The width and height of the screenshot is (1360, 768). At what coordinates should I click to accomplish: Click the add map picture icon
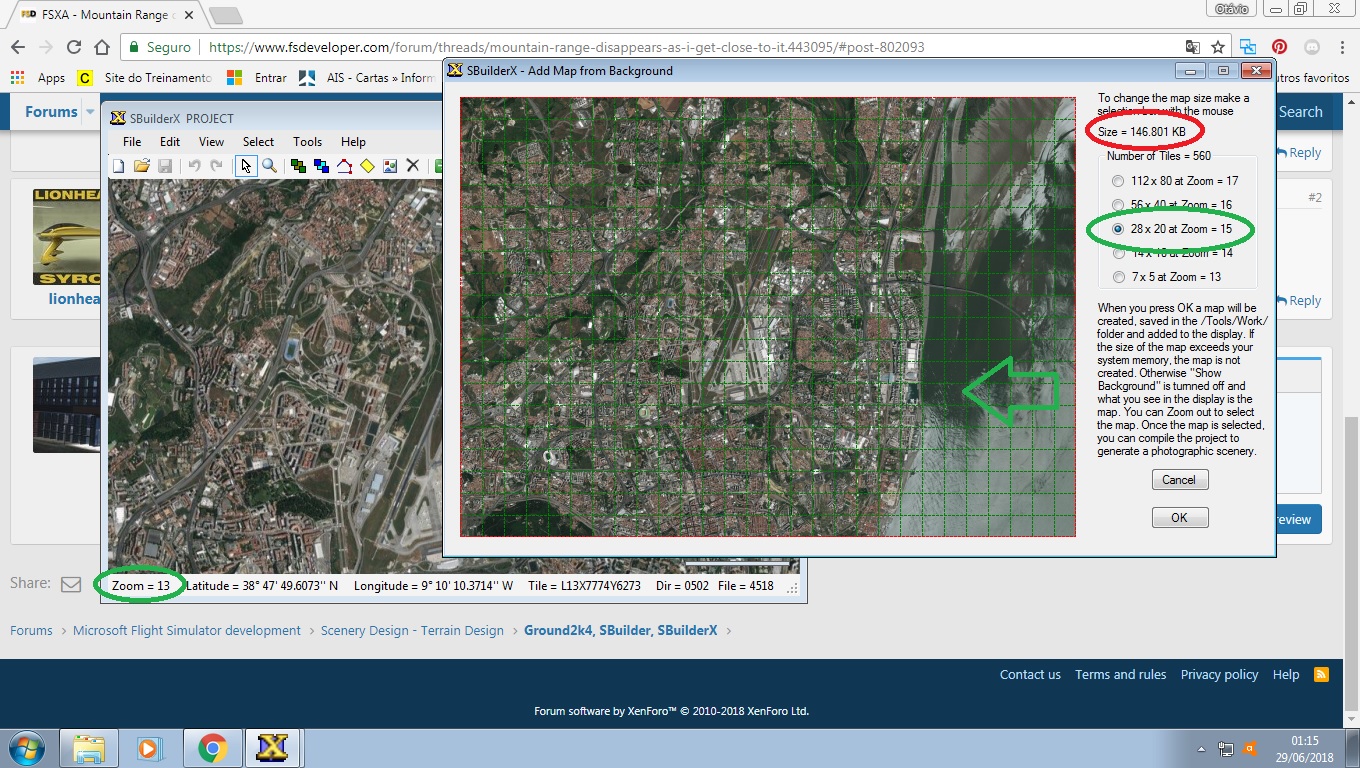[x=390, y=166]
